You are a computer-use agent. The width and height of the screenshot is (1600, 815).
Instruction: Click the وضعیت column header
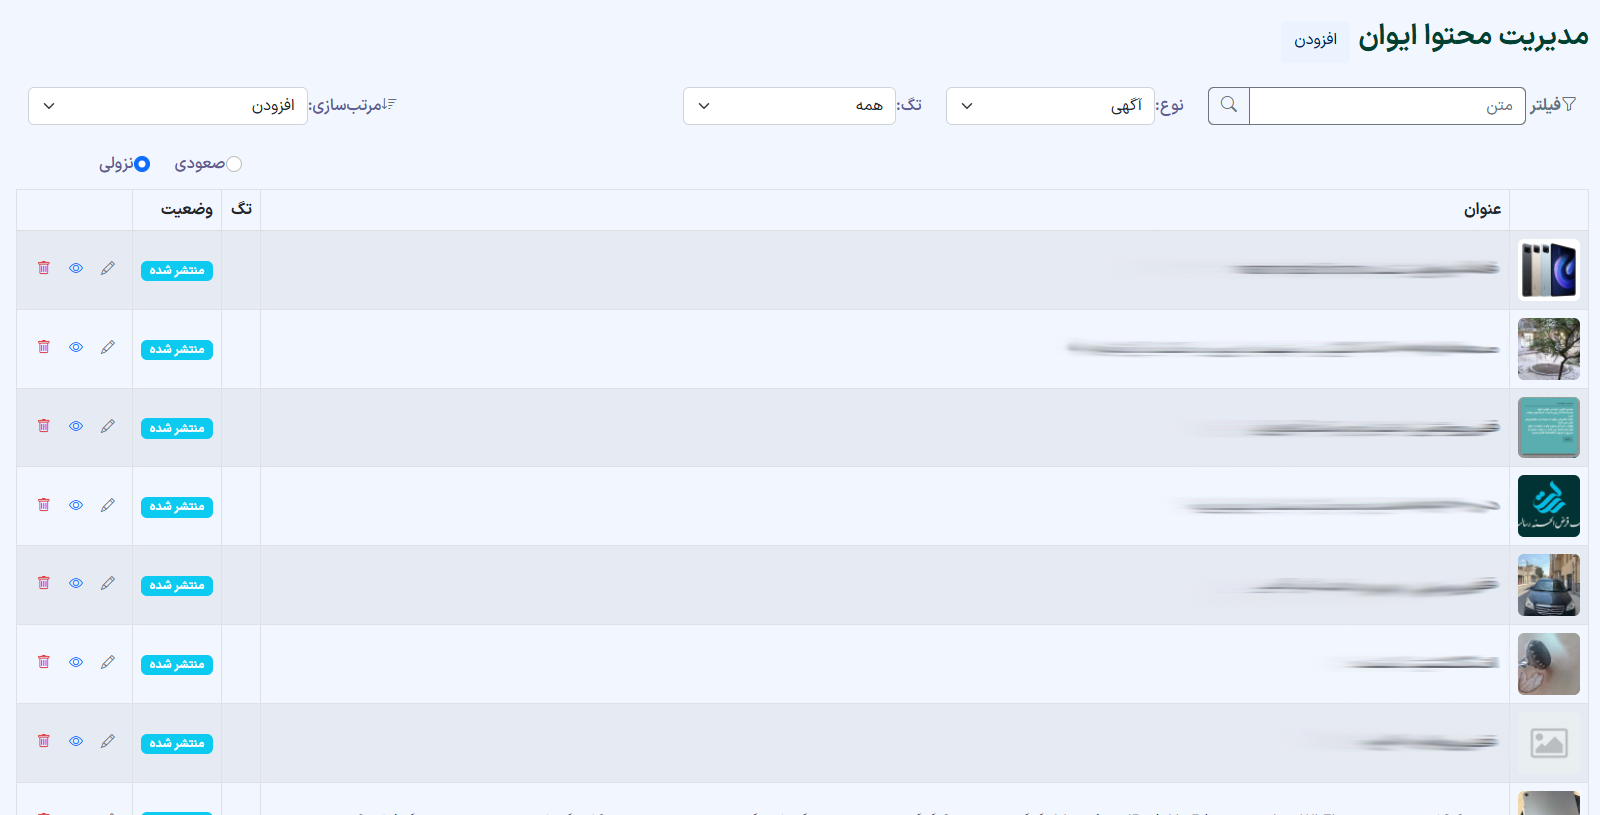(187, 209)
